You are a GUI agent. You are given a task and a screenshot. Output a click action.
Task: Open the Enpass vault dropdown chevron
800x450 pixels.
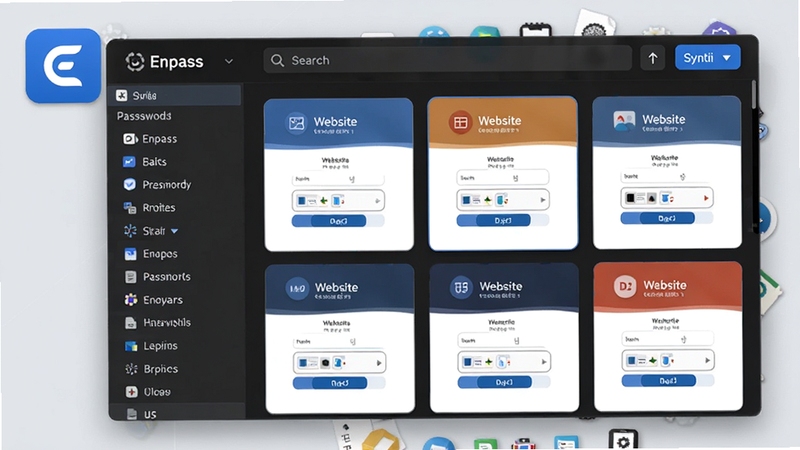coord(229,62)
